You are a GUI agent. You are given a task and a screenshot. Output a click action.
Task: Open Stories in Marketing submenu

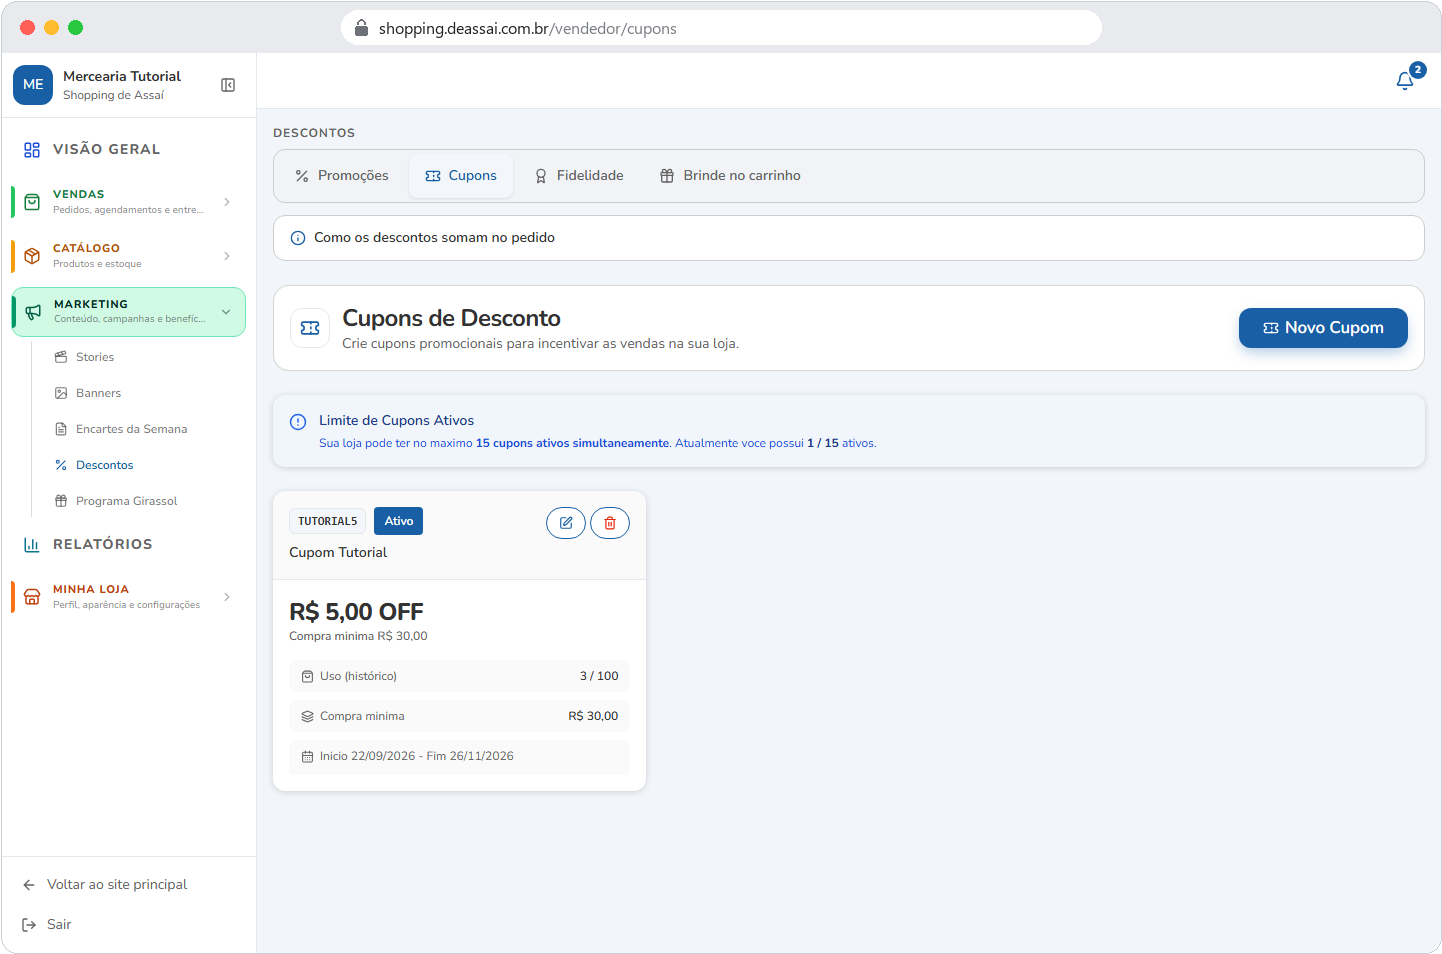tap(95, 357)
